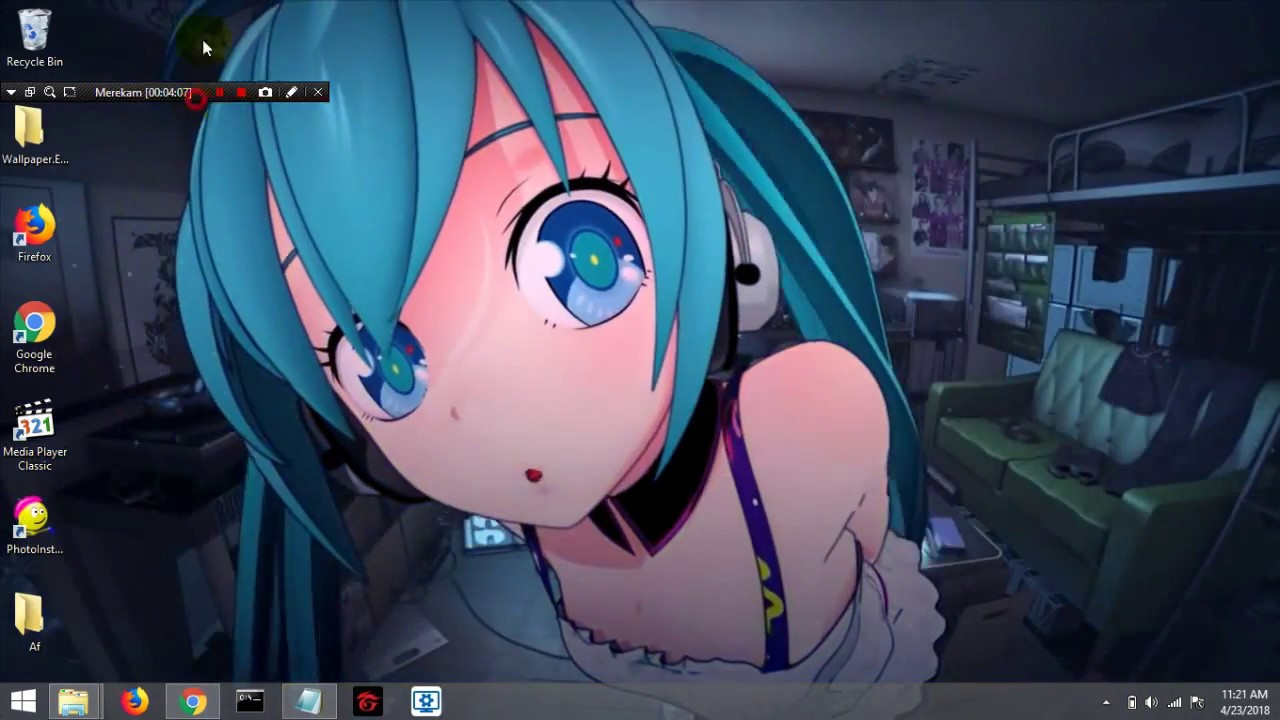Select the Firefox desktop shortcut
Viewport: 1280px width, 720px height.
(x=34, y=233)
